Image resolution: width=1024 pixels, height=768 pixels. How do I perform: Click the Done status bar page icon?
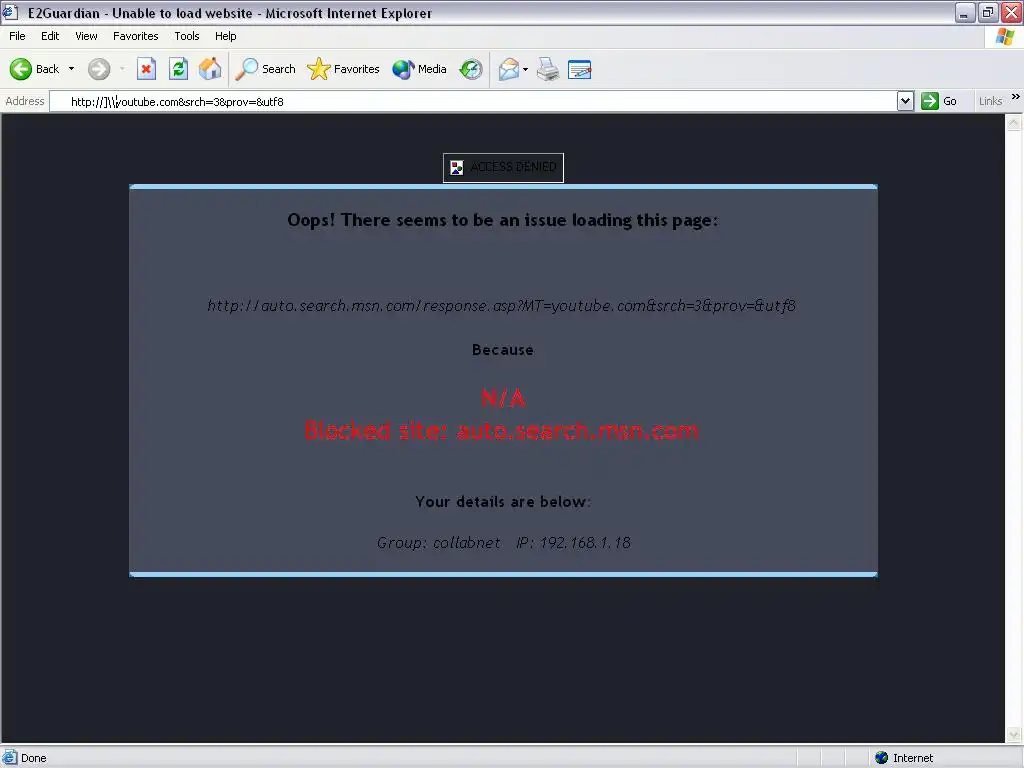[10, 758]
